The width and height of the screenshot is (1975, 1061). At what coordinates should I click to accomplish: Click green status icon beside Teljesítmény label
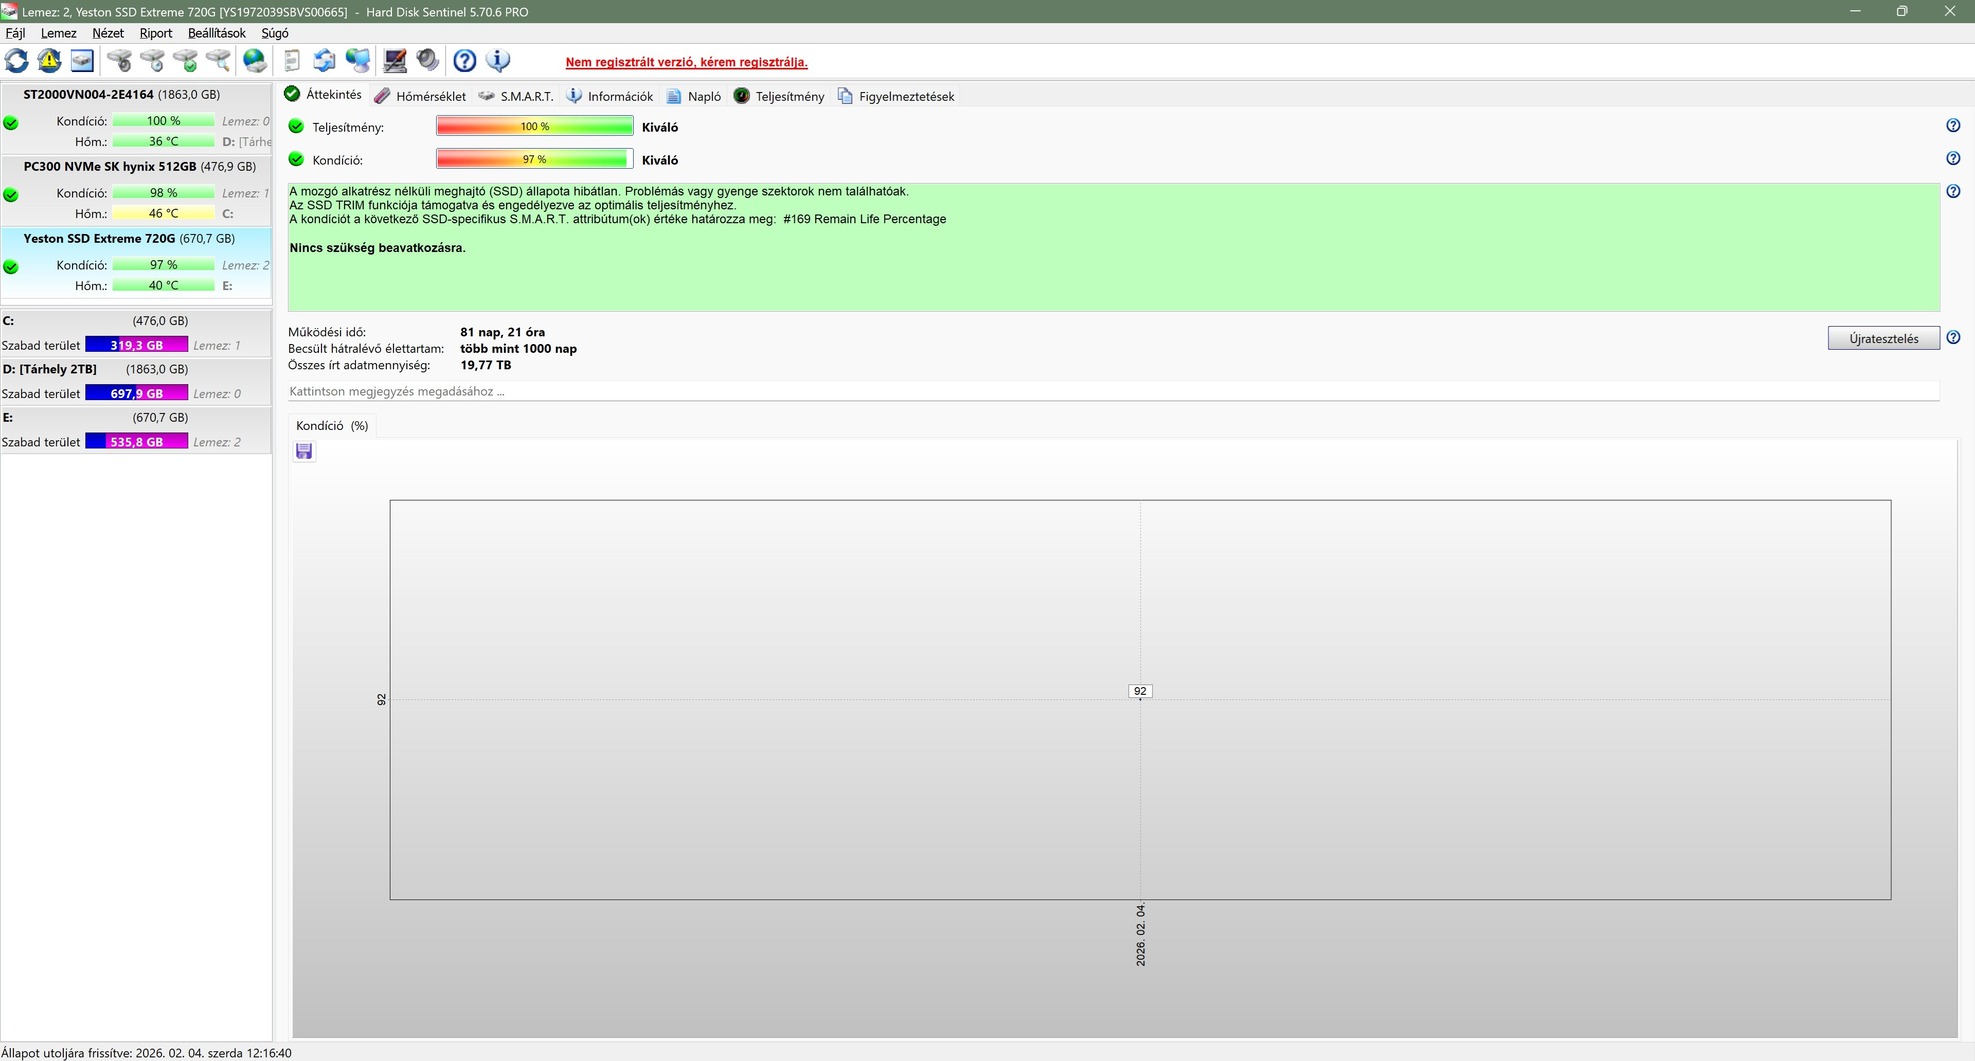click(296, 126)
